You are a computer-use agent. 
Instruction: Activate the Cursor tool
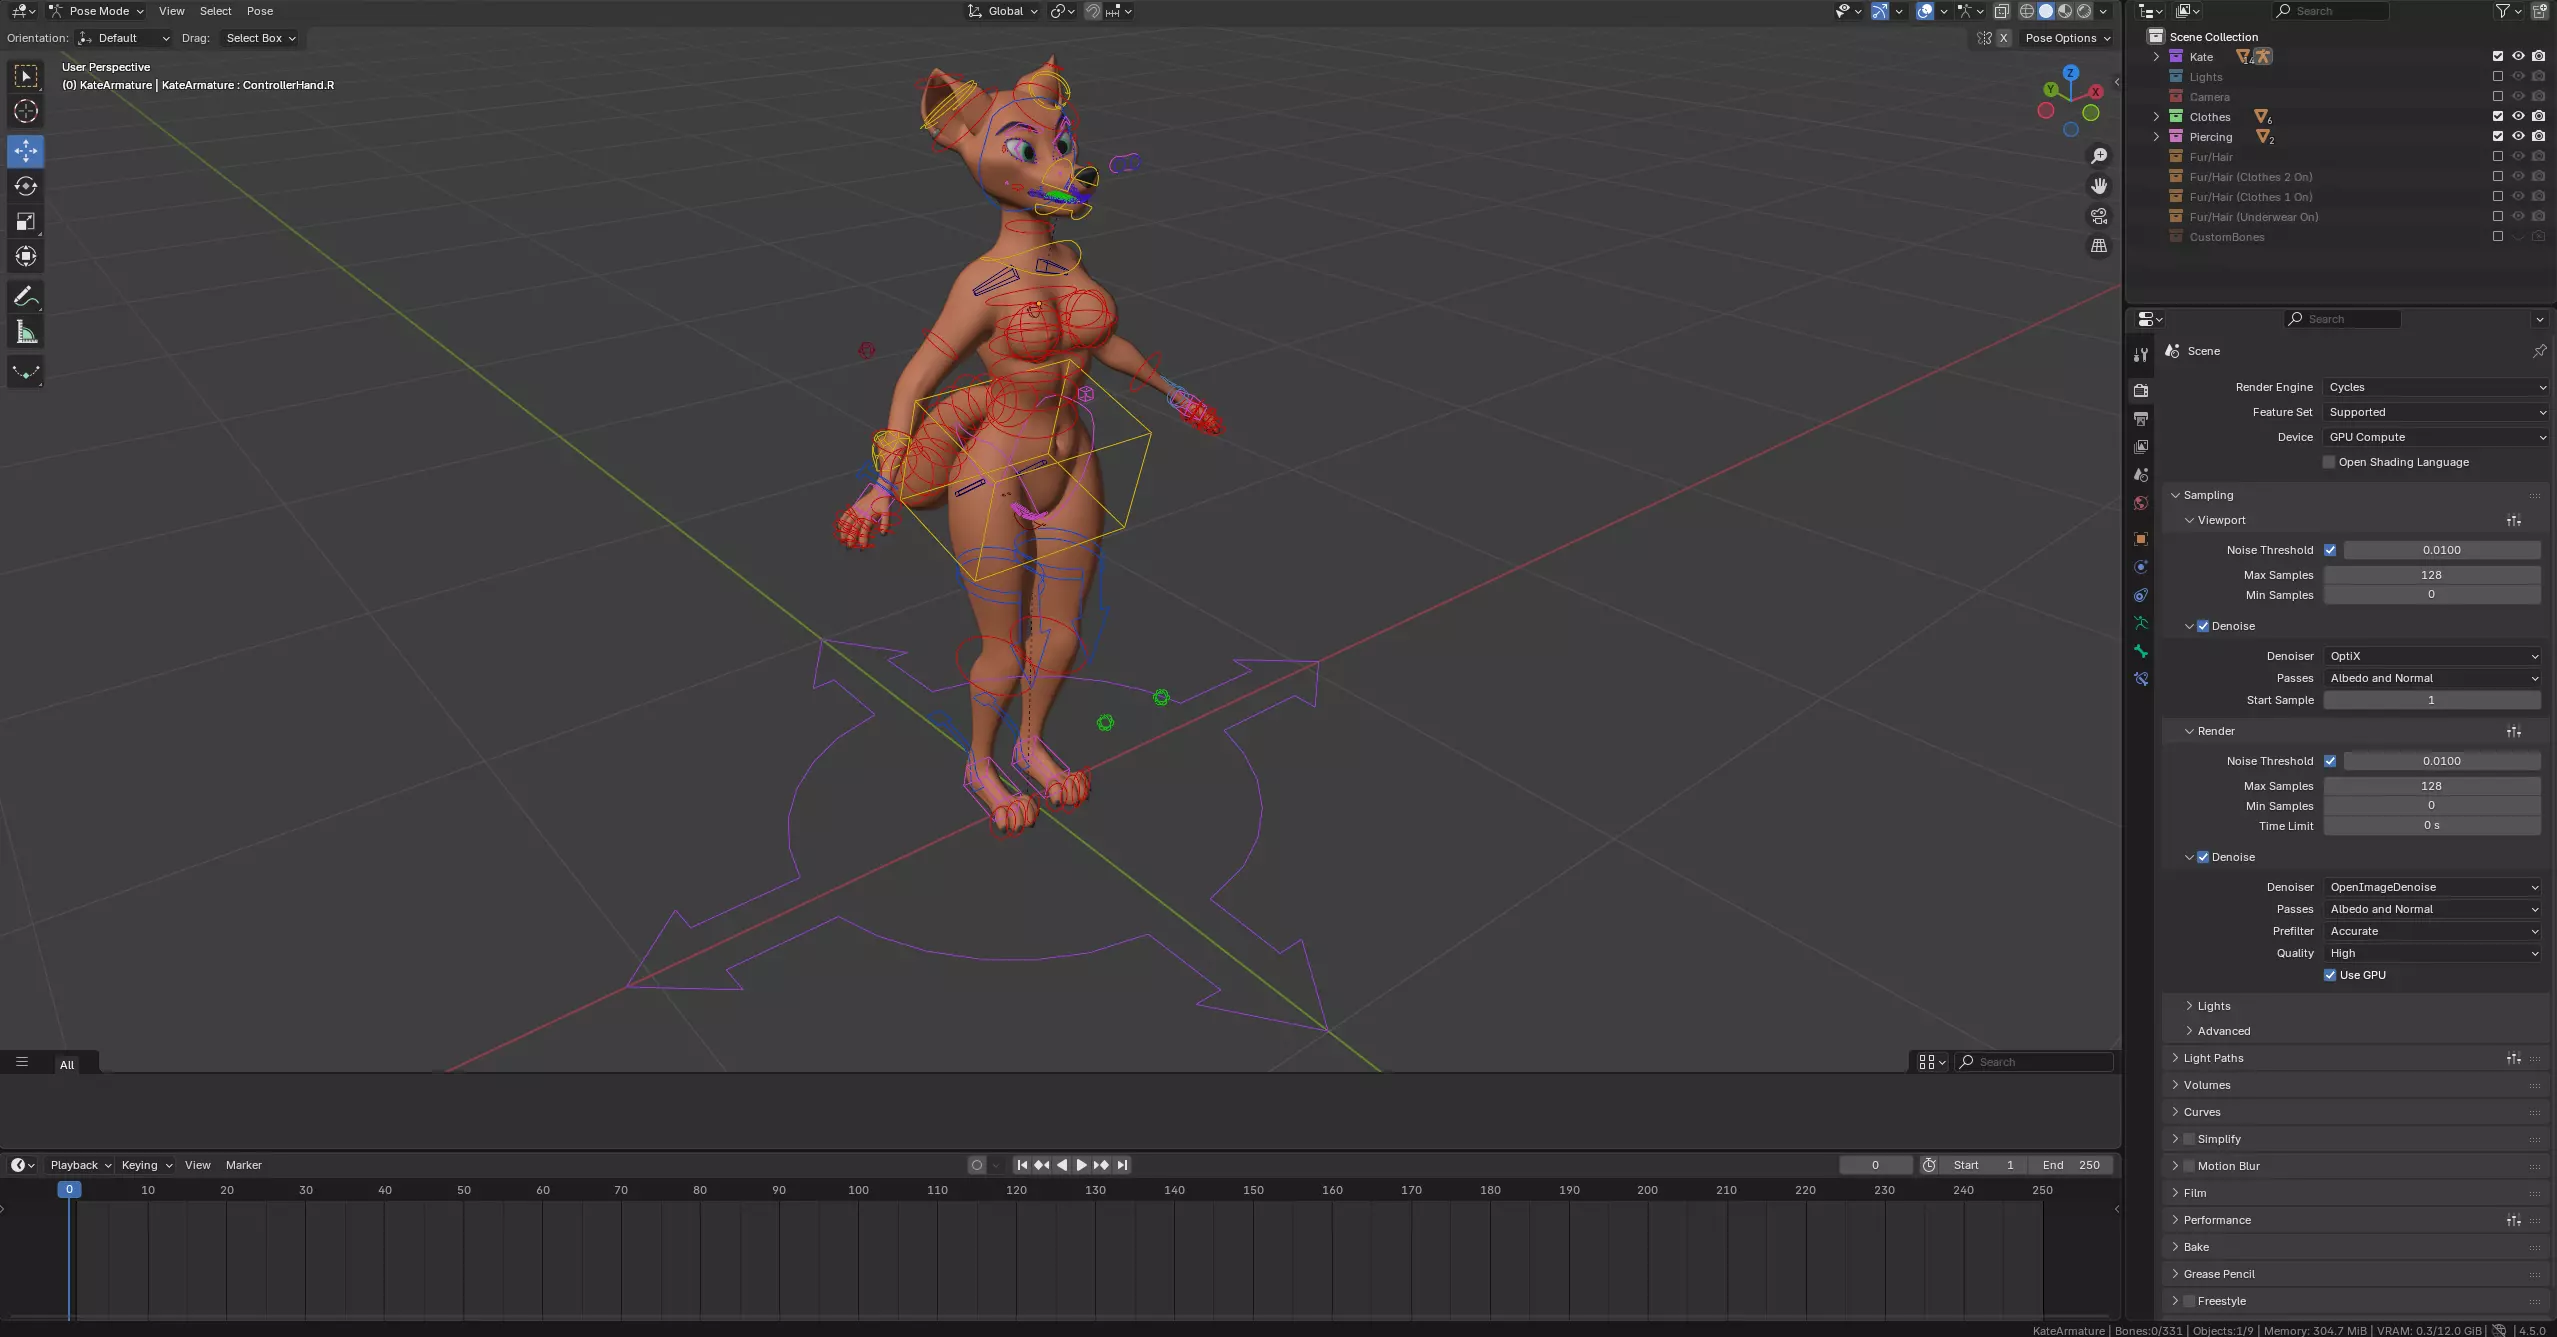click(26, 112)
